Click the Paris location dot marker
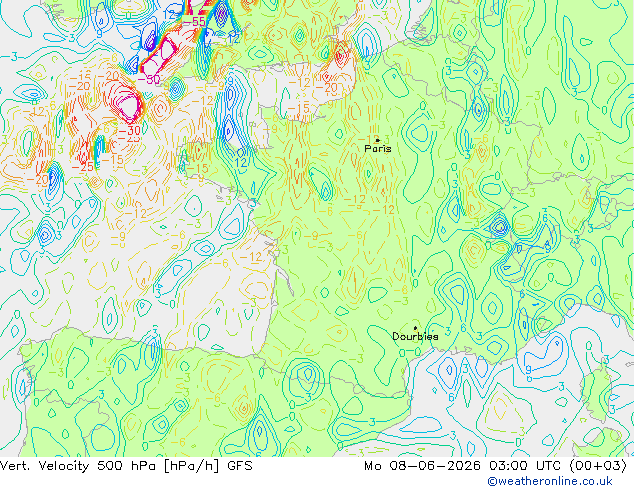The height and width of the screenshot is (490, 634). (378, 140)
